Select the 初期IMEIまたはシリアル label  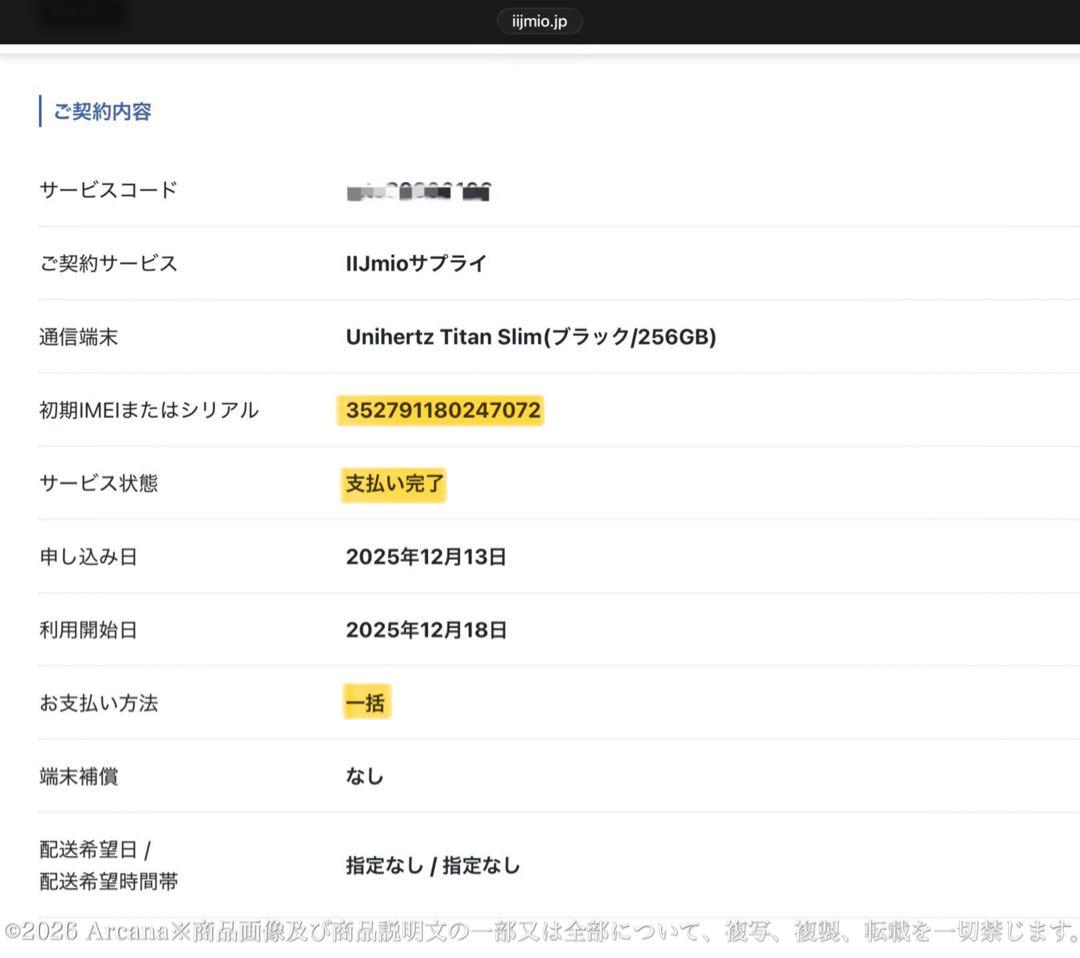point(148,410)
